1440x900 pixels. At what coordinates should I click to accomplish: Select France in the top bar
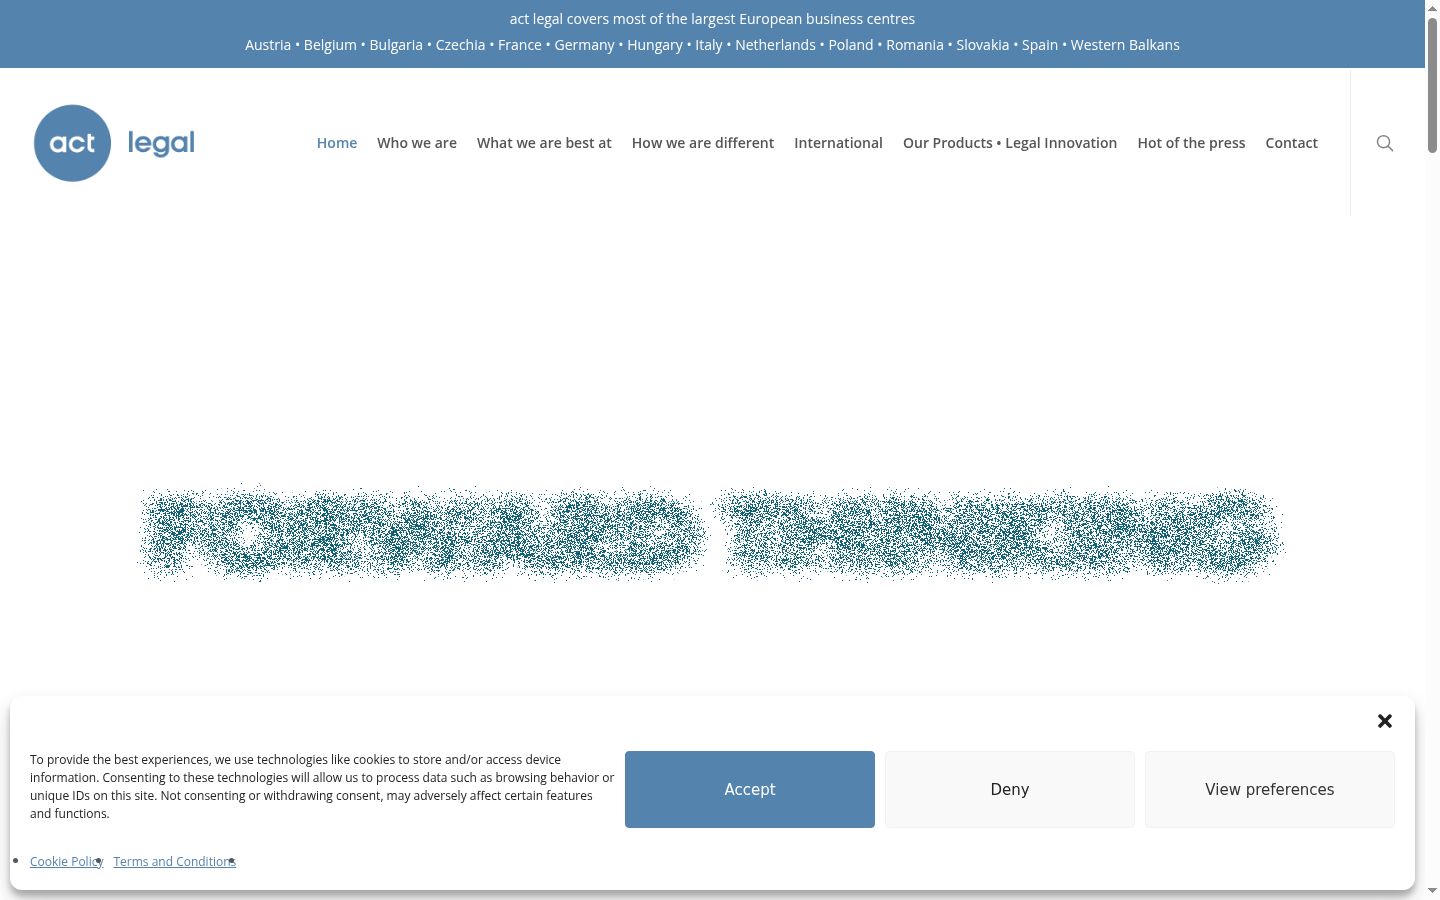pyautogui.click(x=520, y=45)
